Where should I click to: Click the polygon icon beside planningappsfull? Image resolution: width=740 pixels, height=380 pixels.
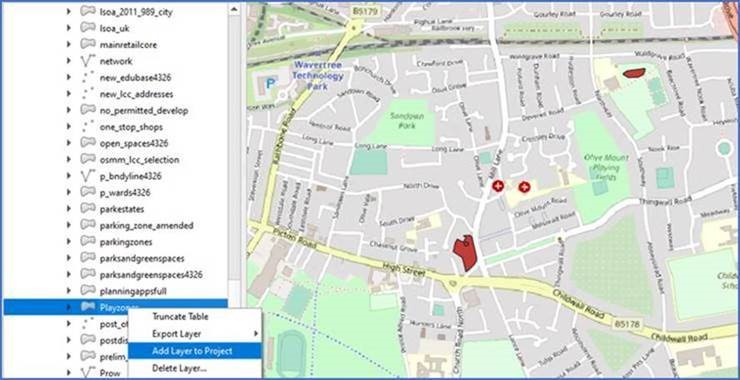(x=88, y=291)
